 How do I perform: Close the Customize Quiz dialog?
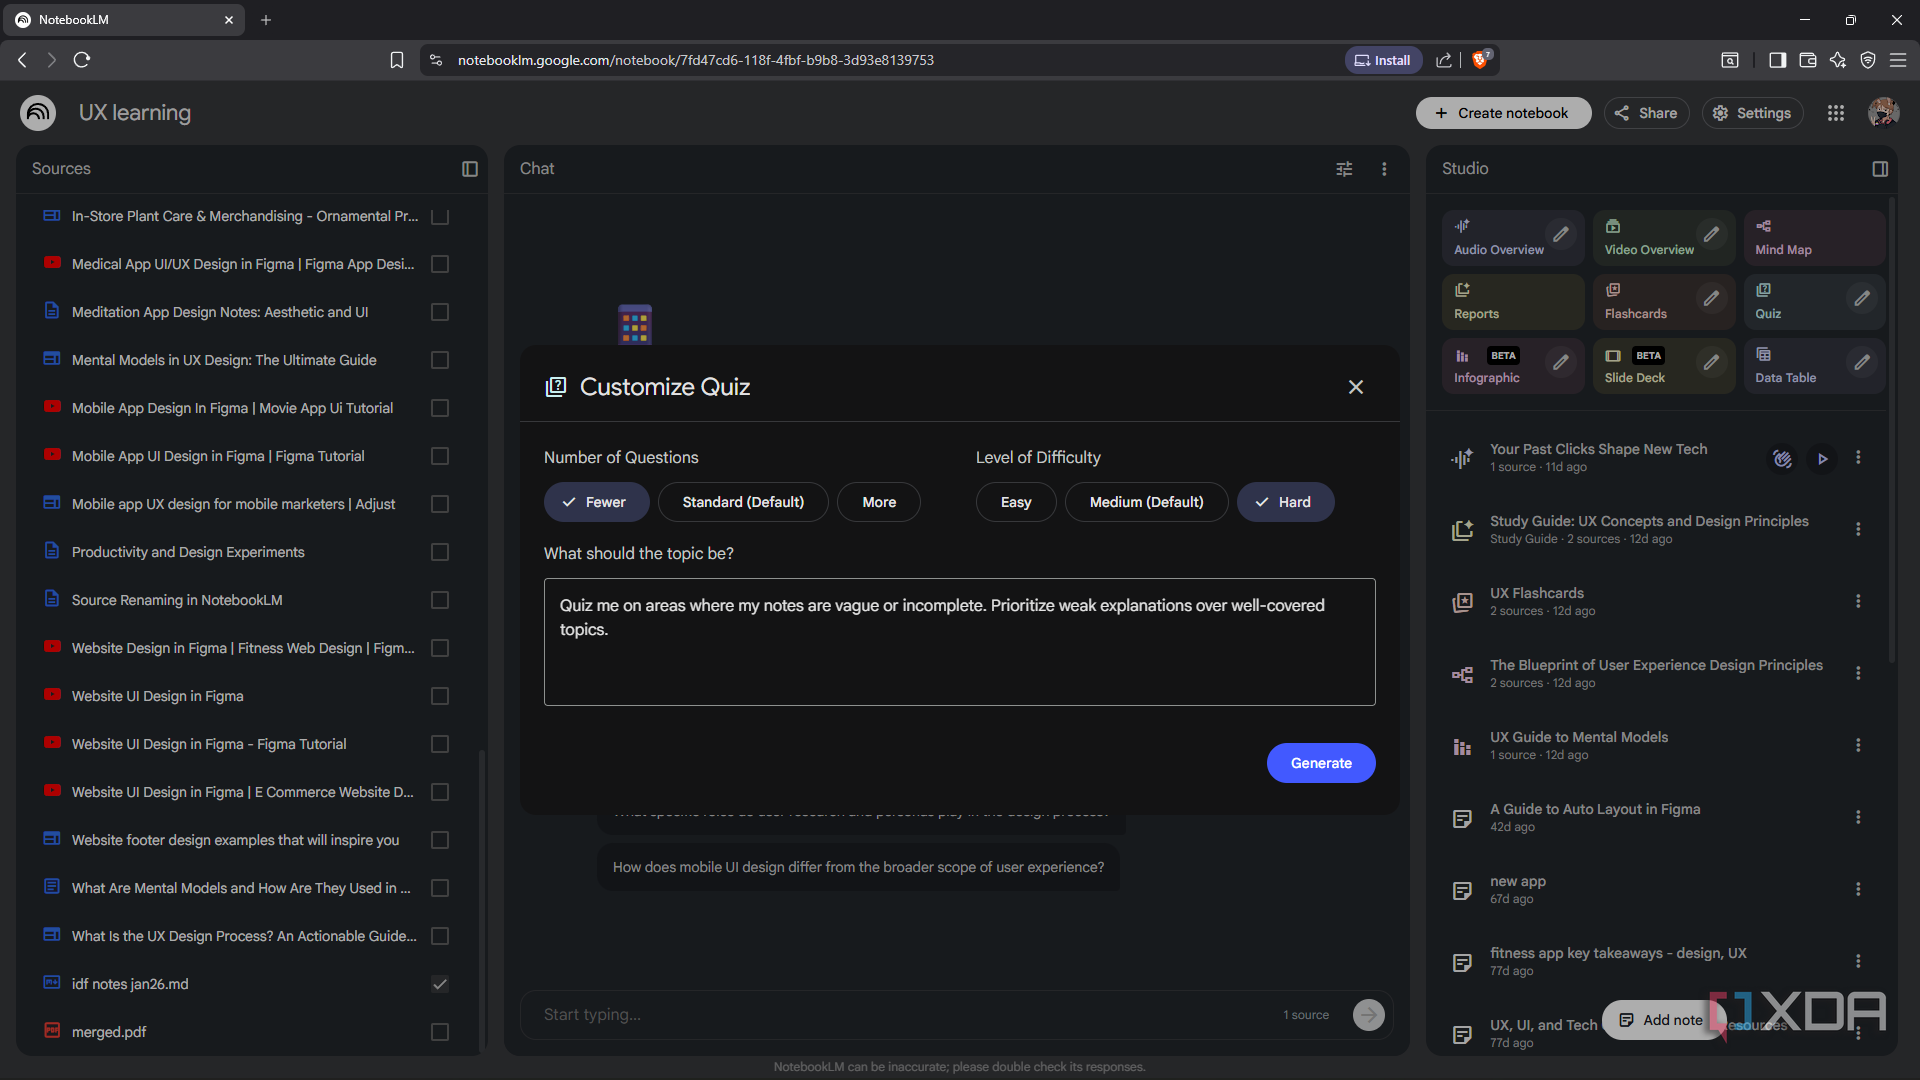point(1355,387)
